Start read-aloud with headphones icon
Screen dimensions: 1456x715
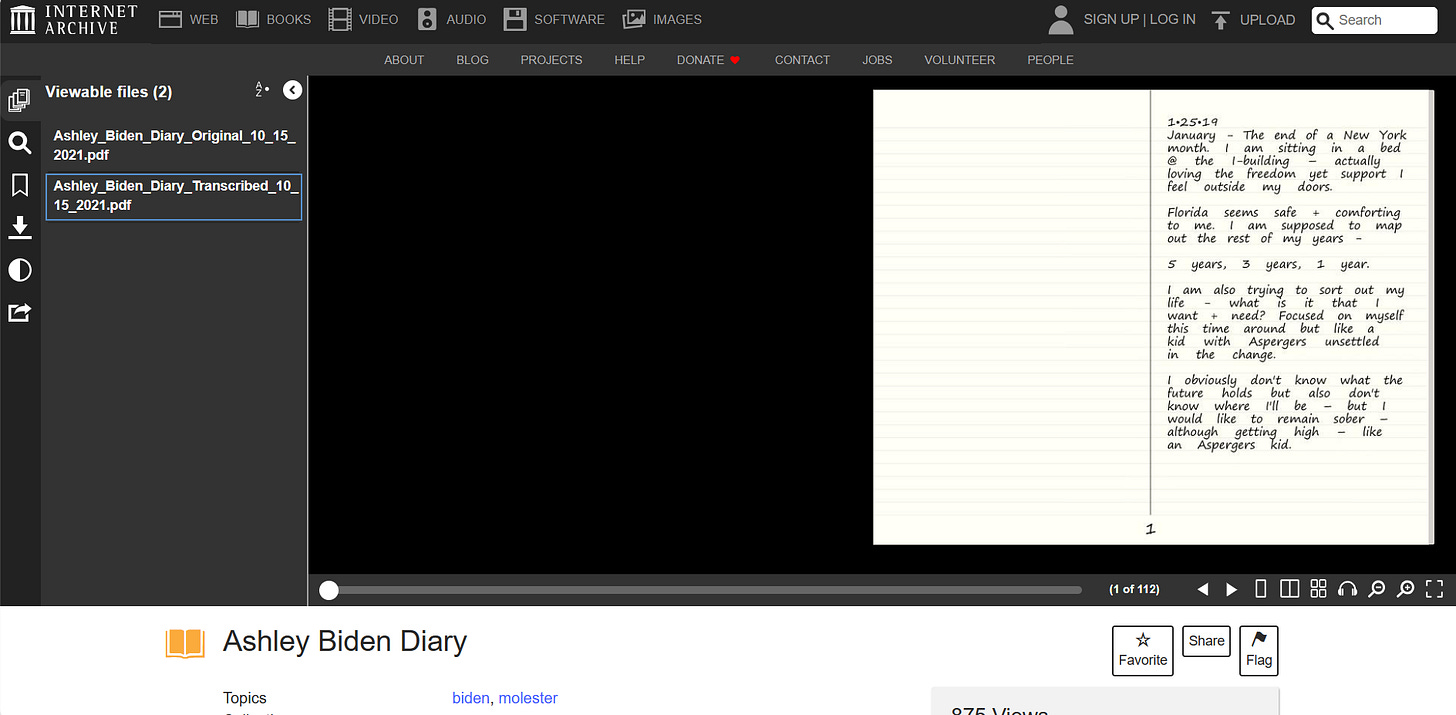pos(1347,589)
